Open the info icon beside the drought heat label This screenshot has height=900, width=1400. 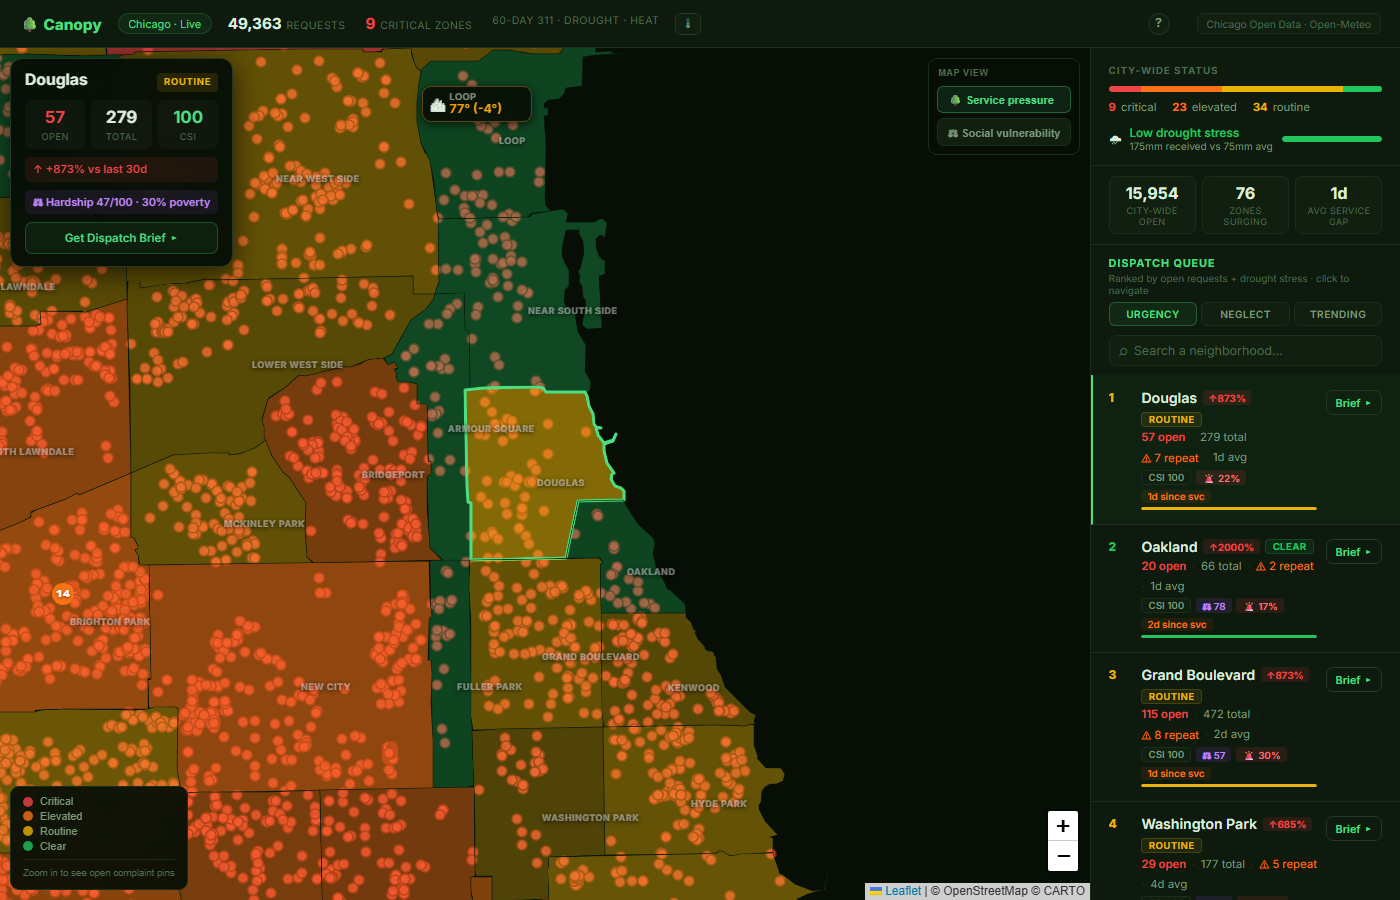tap(688, 24)
